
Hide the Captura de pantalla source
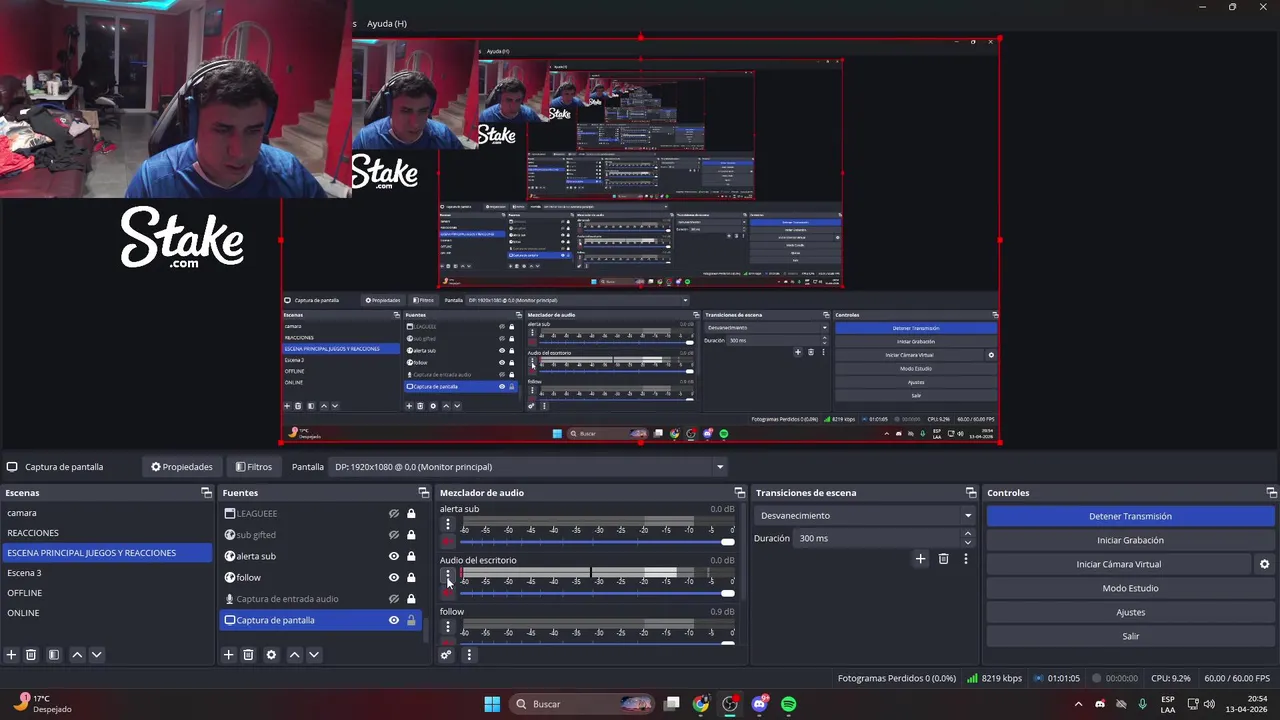(x=394, y=620)
